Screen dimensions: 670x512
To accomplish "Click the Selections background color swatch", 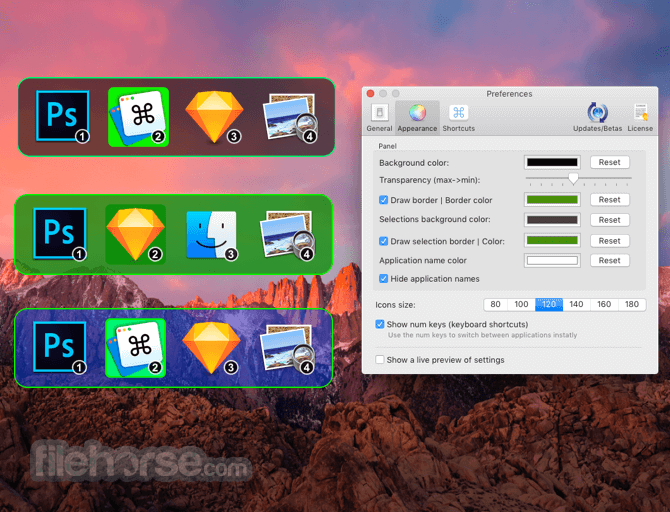I will (x=552, y=220).
